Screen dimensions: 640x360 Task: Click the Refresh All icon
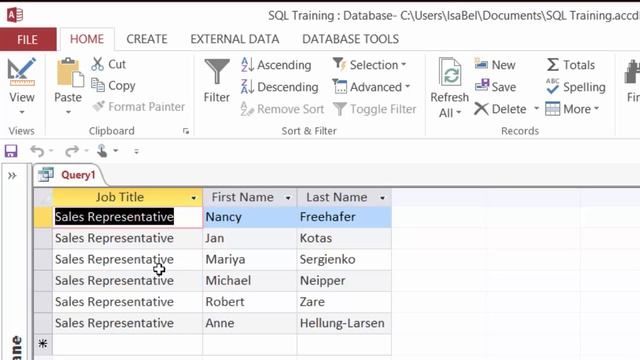coord(450,72)
